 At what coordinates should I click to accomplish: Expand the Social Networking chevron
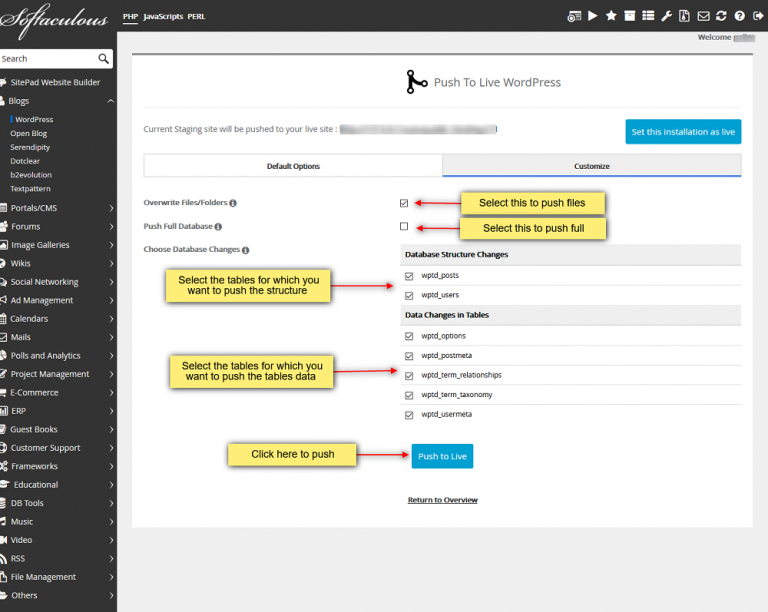coord(111,282)
